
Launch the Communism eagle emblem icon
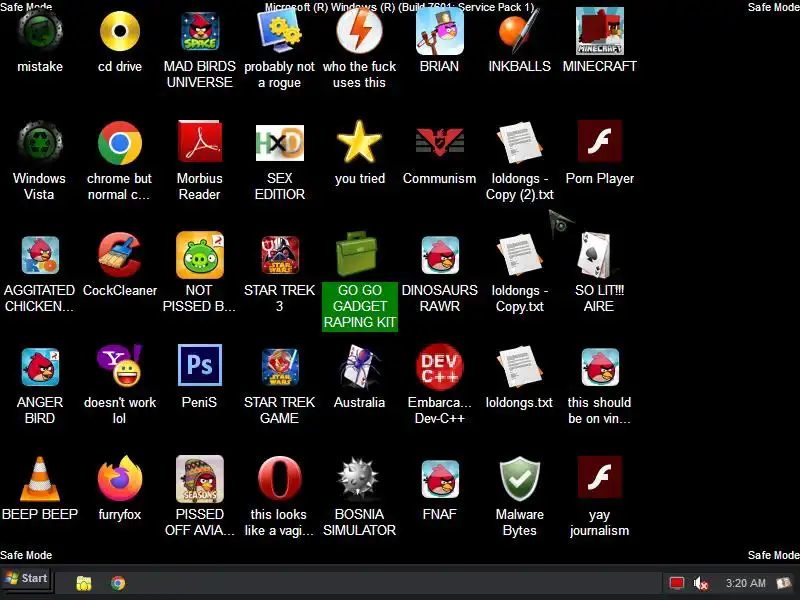pos(439,141)
